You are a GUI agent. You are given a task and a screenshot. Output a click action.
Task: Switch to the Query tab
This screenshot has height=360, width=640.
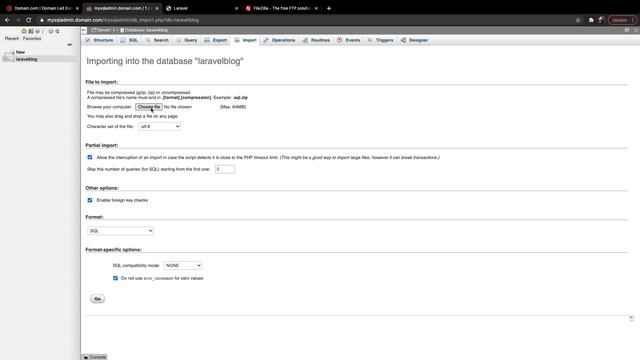tap(187, 40)
